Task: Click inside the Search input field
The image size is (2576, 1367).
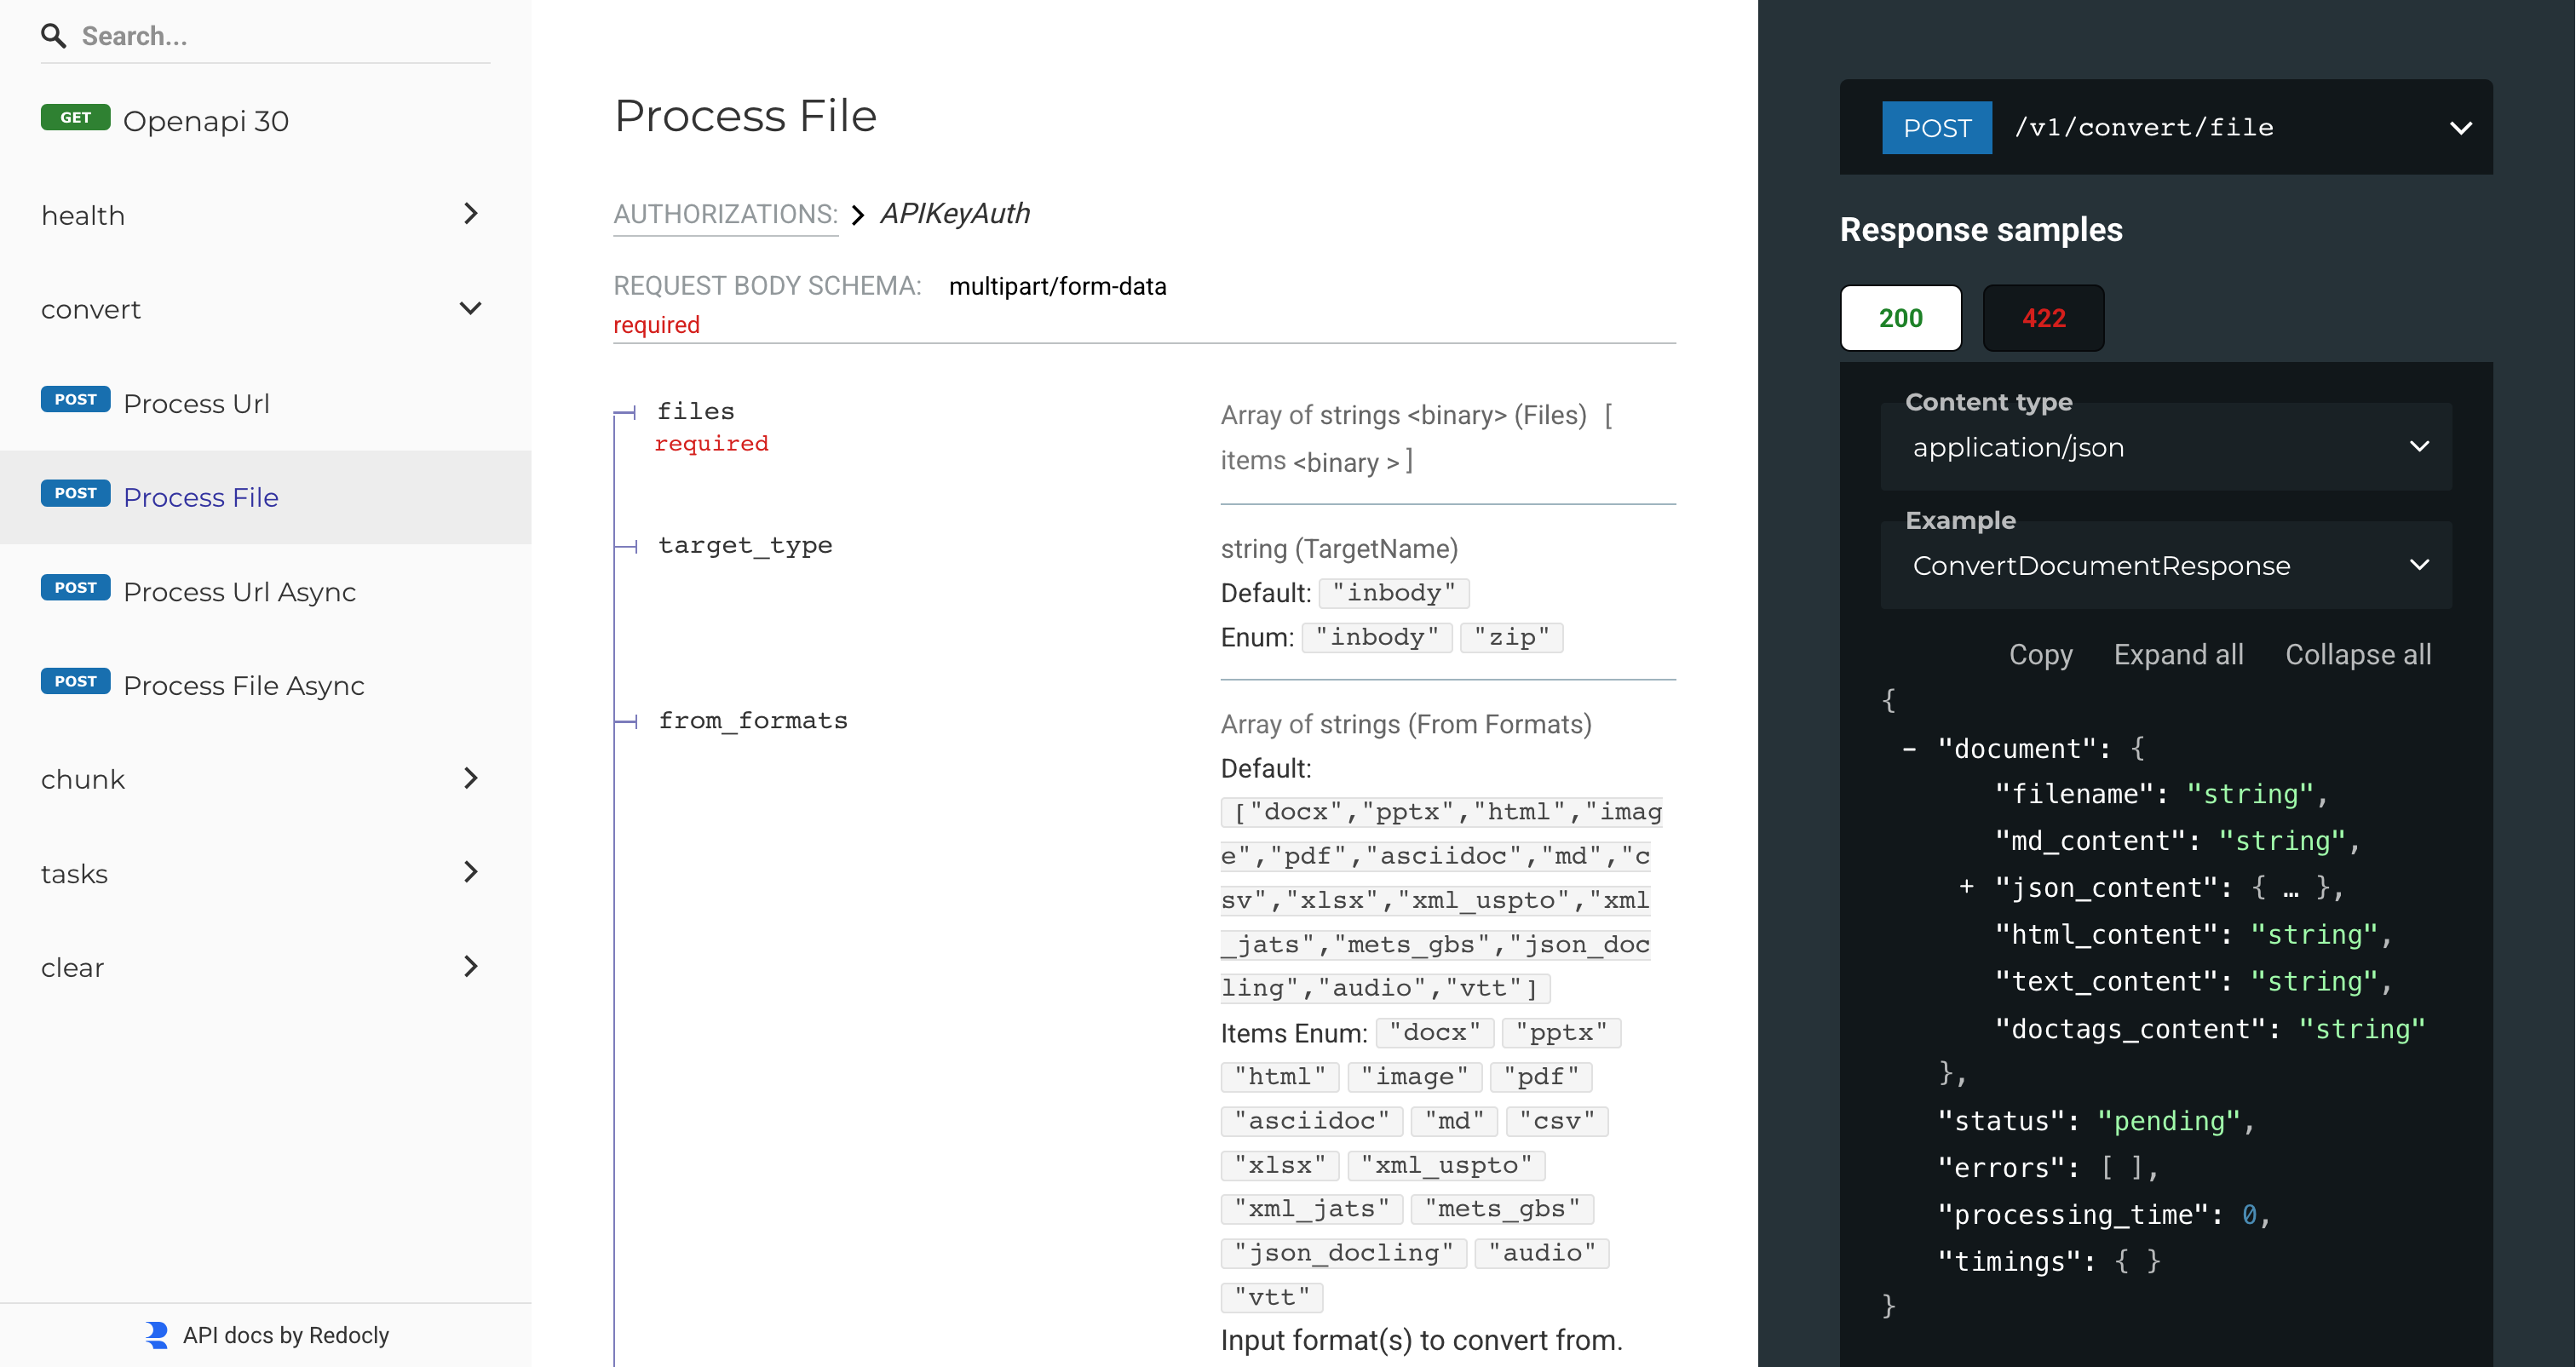Action: pyautogui.click(x=250, y=35)
